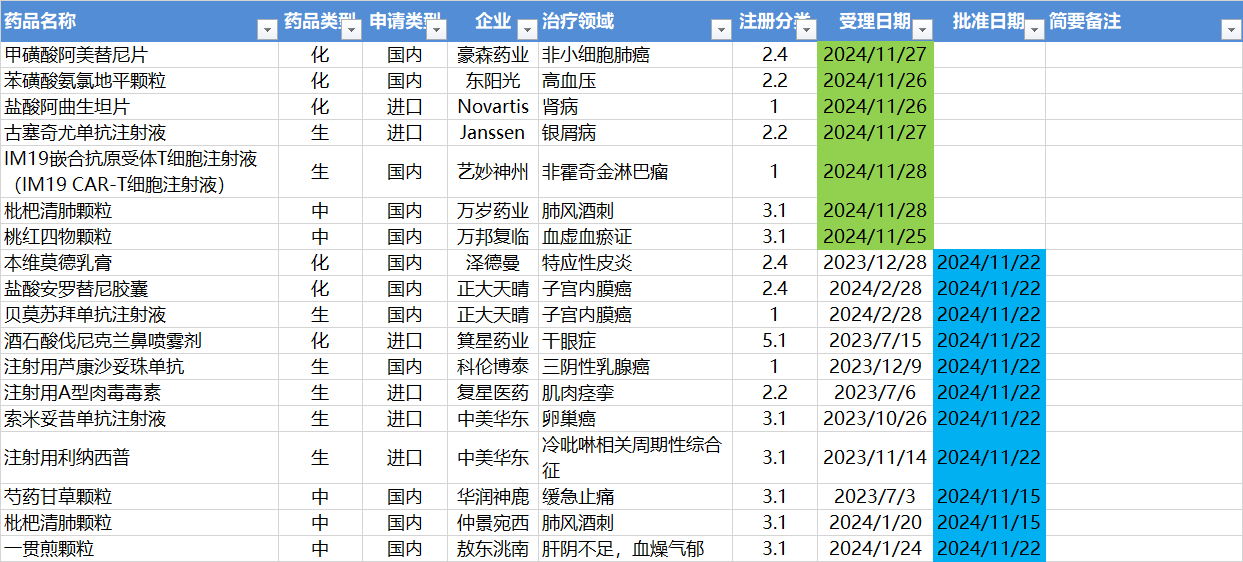1243x562 pixels.
Task: Open the filter dropdown for 简要备注 column
Action: click(x=1231, y=30)
